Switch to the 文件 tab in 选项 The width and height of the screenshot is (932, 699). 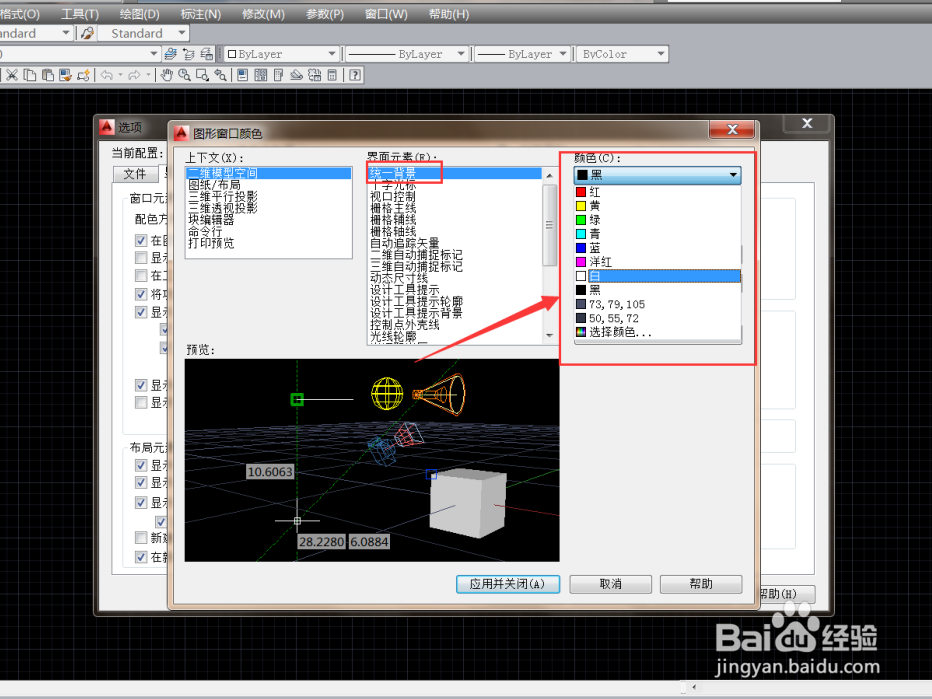[x=135, y=172]
